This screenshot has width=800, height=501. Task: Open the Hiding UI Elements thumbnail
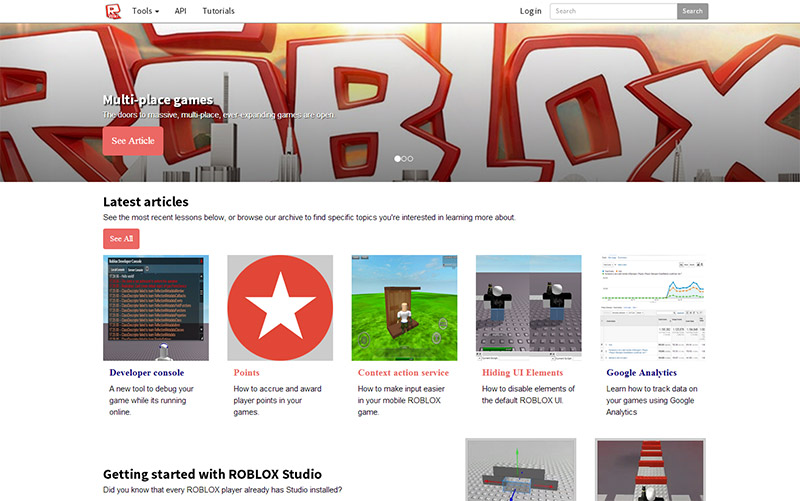point(529,308)
